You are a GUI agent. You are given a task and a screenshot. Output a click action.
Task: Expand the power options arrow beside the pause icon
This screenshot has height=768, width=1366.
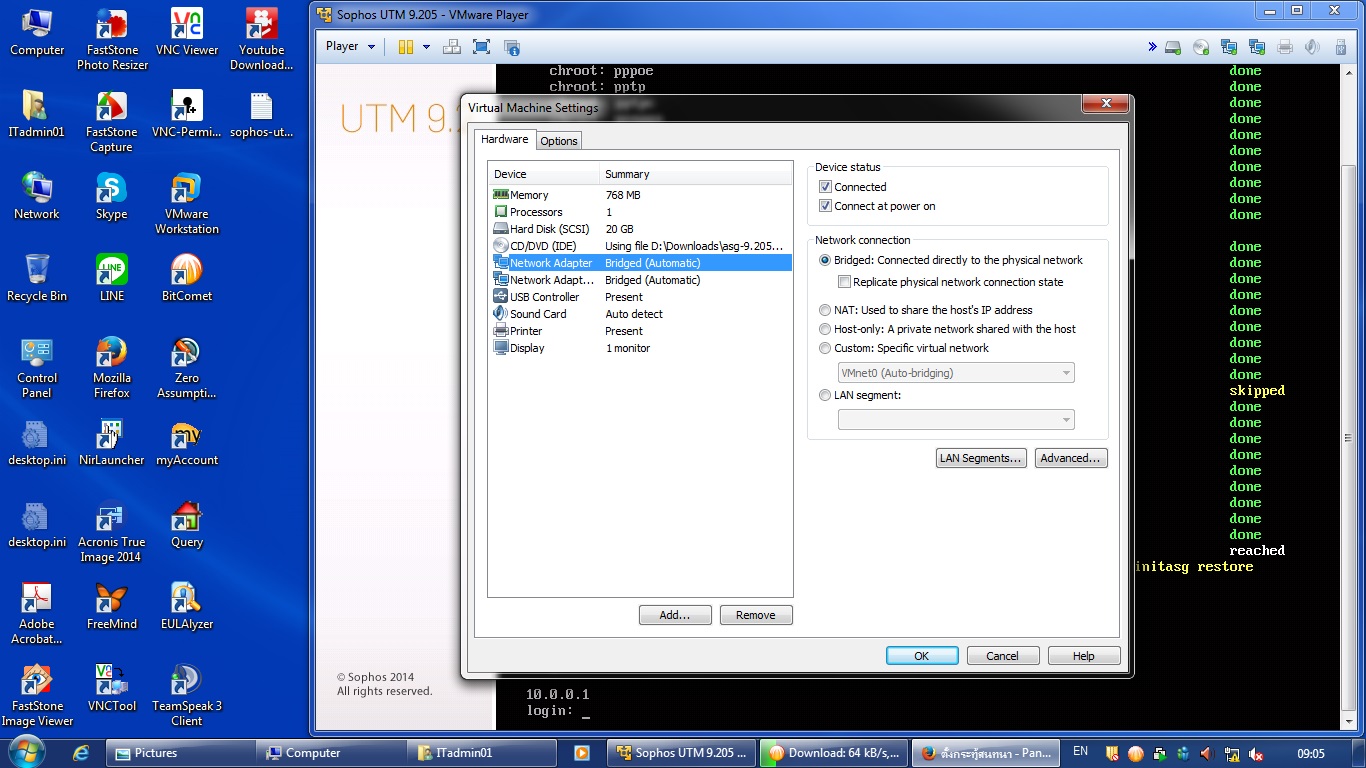426,47
